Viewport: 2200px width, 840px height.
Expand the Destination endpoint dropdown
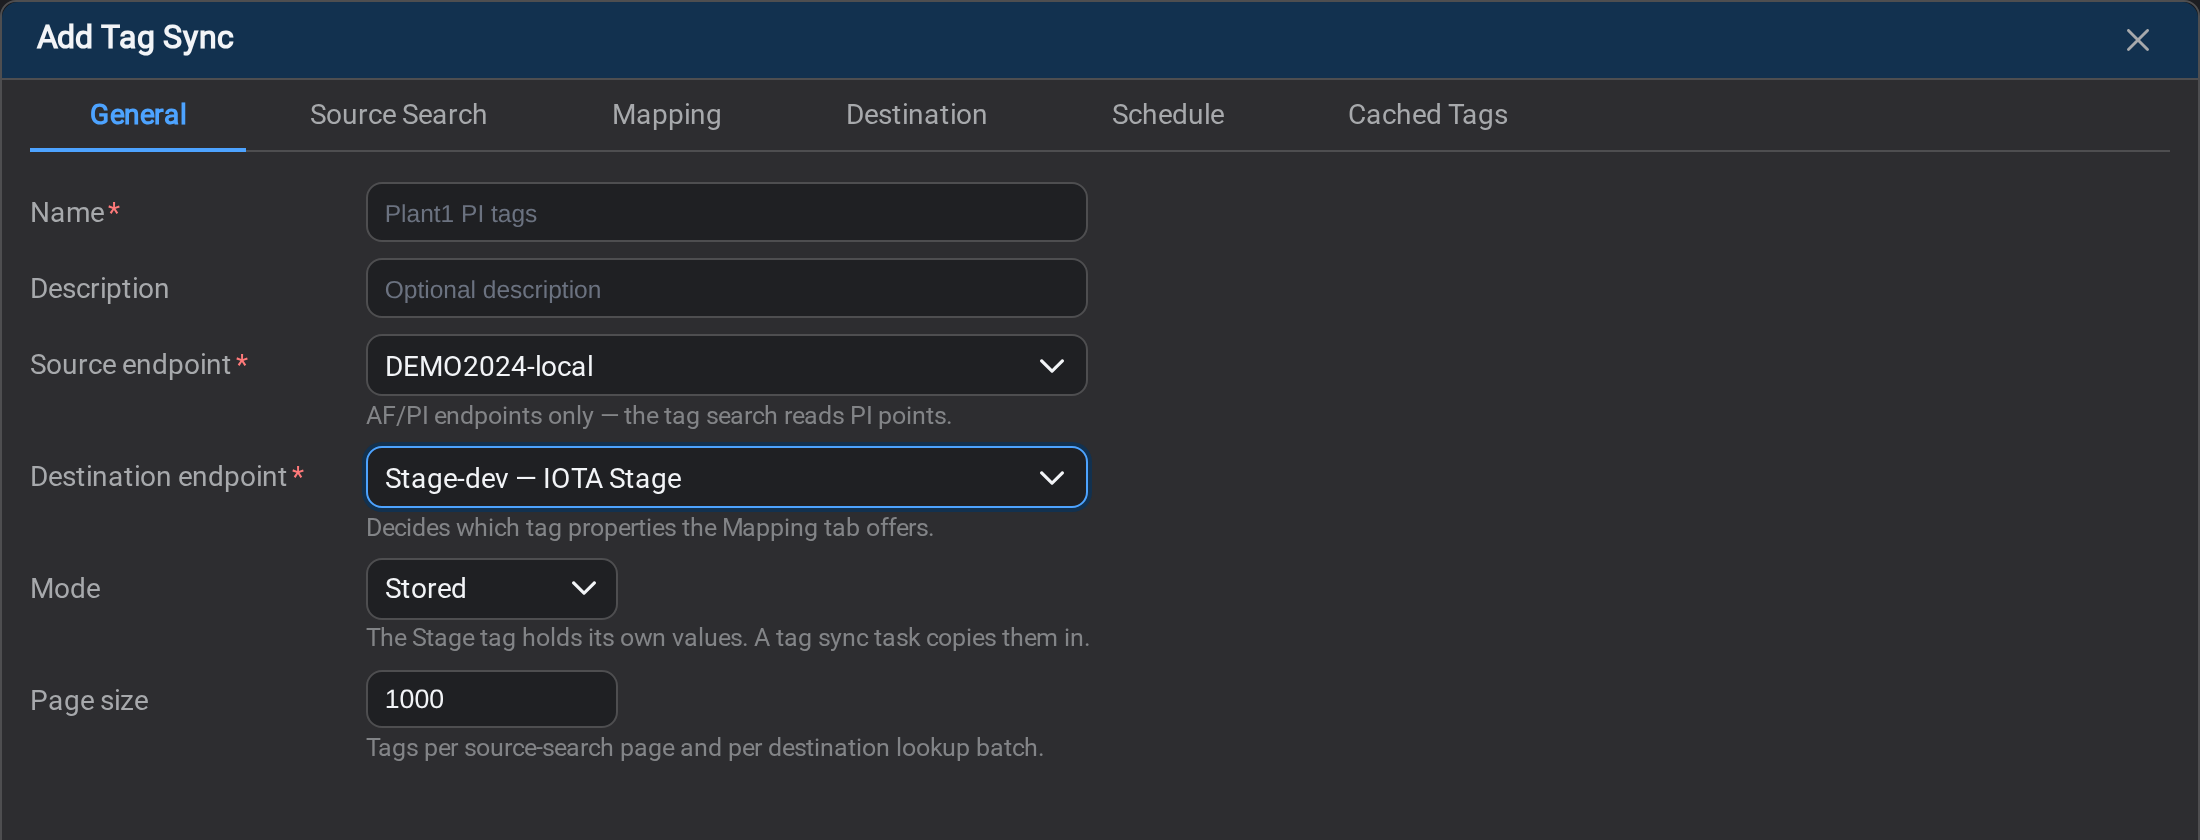[726, 477]
